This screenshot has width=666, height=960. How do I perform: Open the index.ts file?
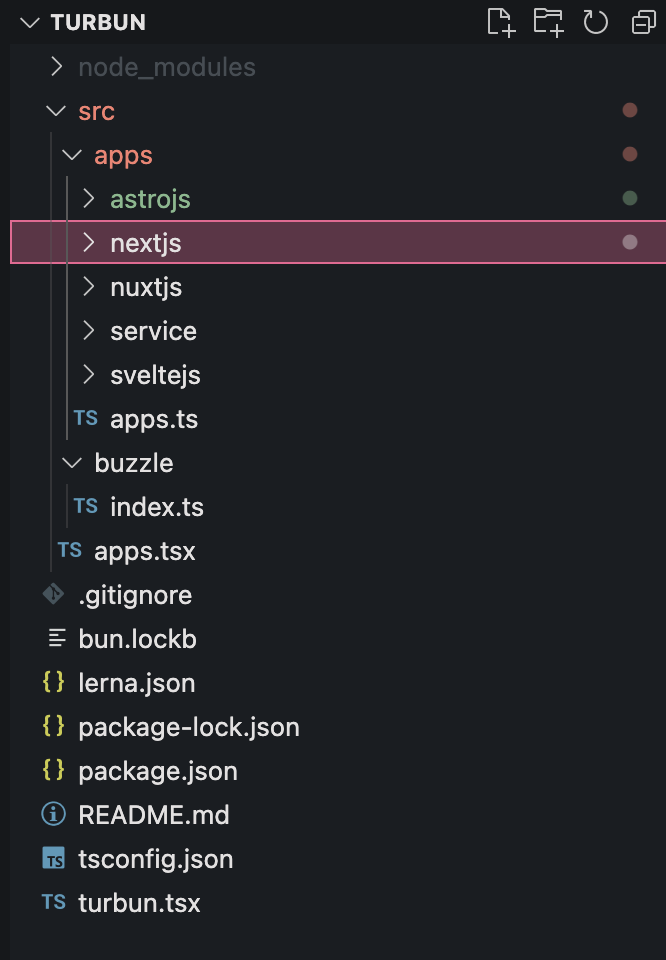pyautogui.click(x=157, y=508)
